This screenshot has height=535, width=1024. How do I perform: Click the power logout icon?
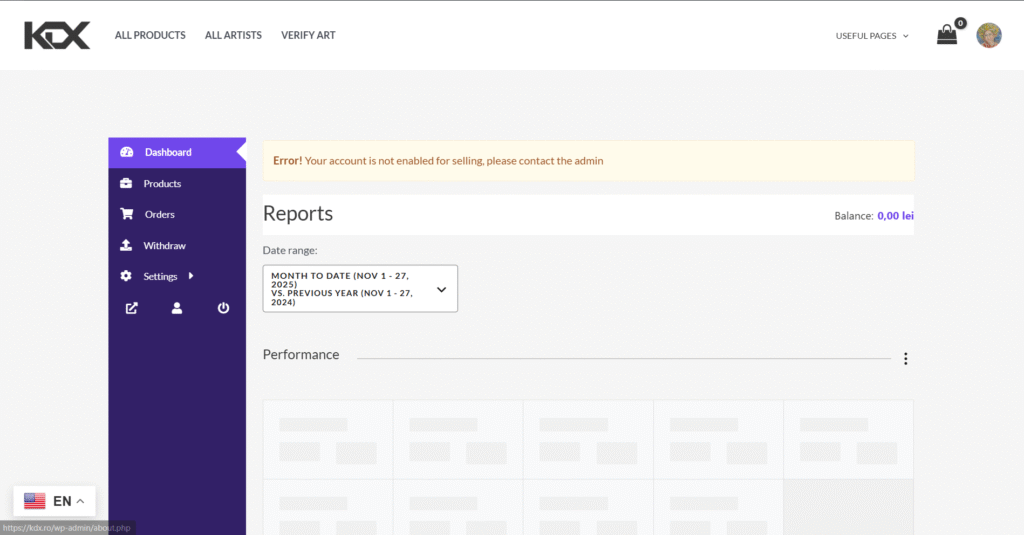(x=223, y=308)
